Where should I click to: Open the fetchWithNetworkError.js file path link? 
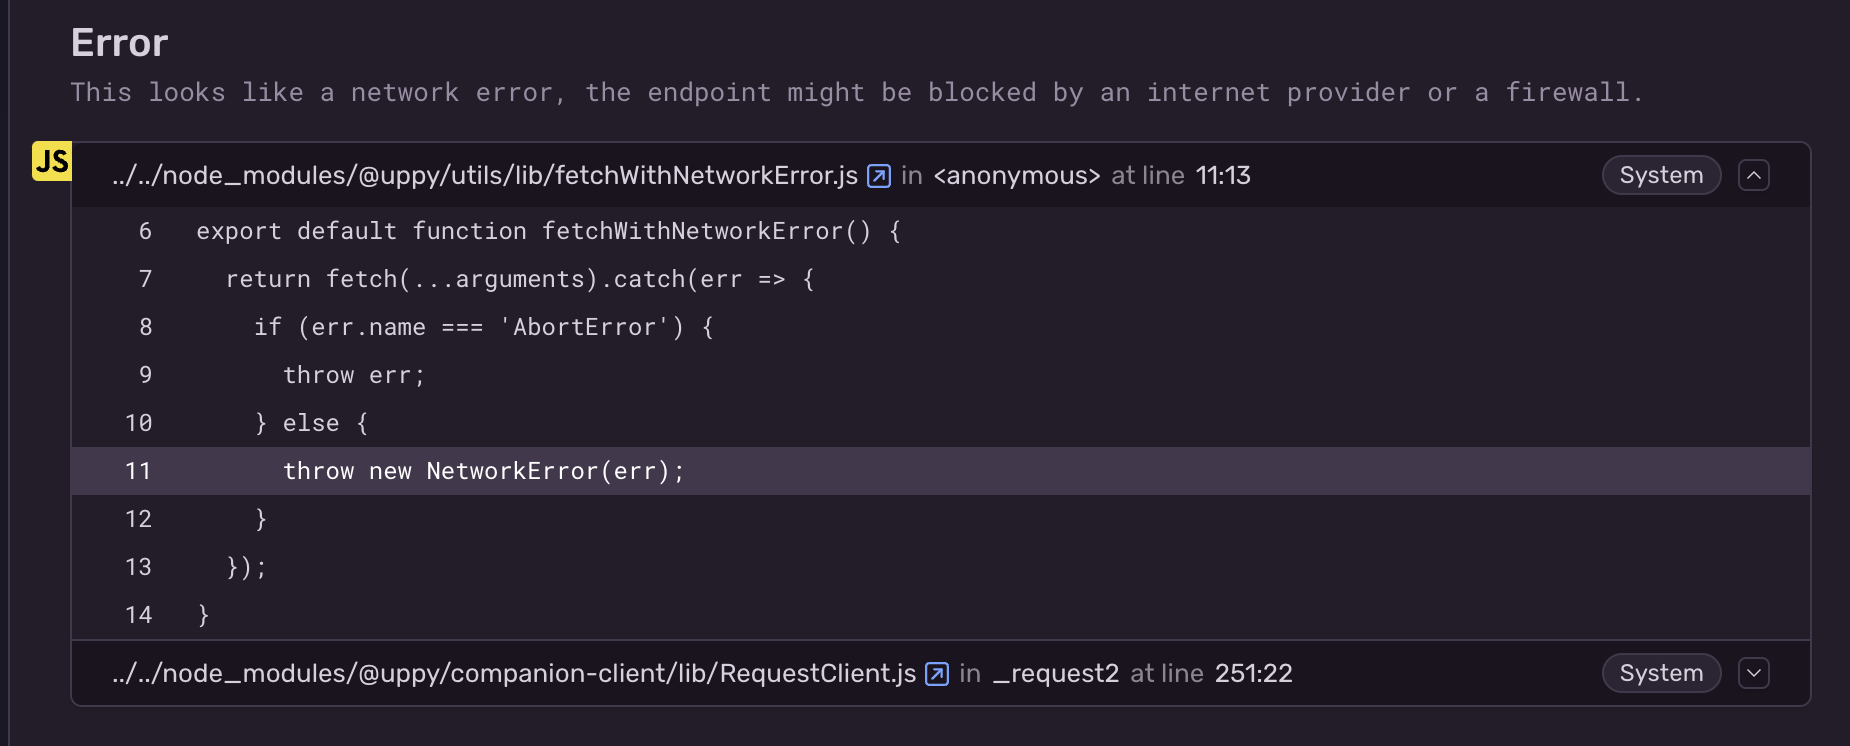point(484,175)
